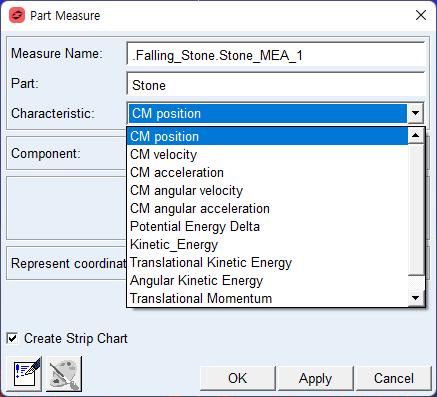437x397 pixels.
Task: Click the Cancel button
Action: click(394, 378)
